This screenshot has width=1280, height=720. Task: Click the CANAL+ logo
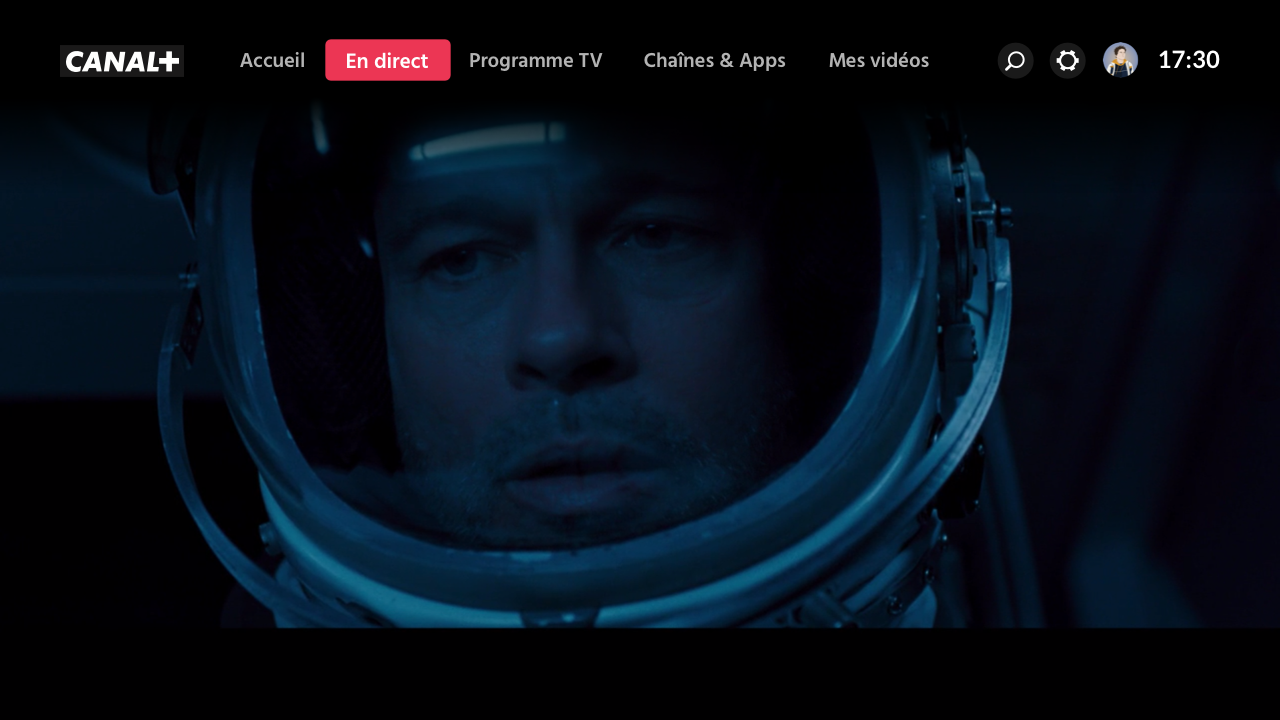[122, 61]
